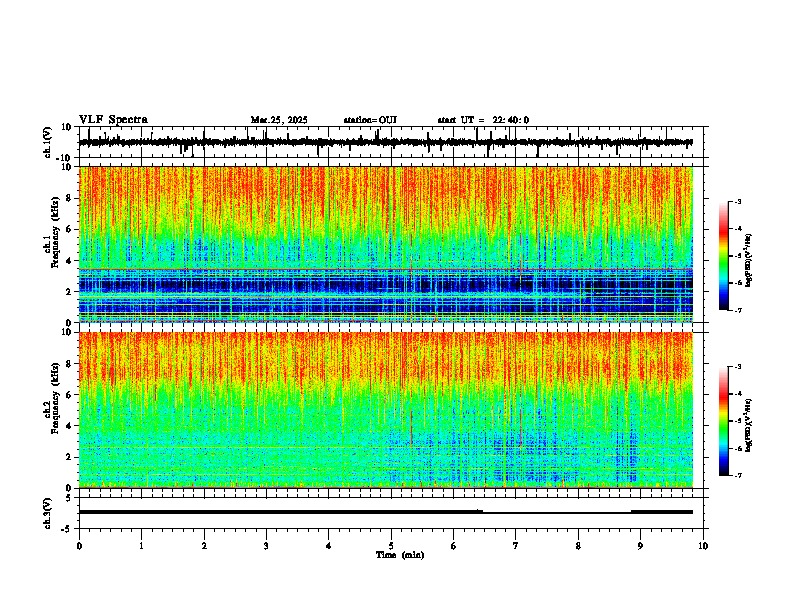Click the ch.2 colorbar log(PSD) label

point(748,425)
